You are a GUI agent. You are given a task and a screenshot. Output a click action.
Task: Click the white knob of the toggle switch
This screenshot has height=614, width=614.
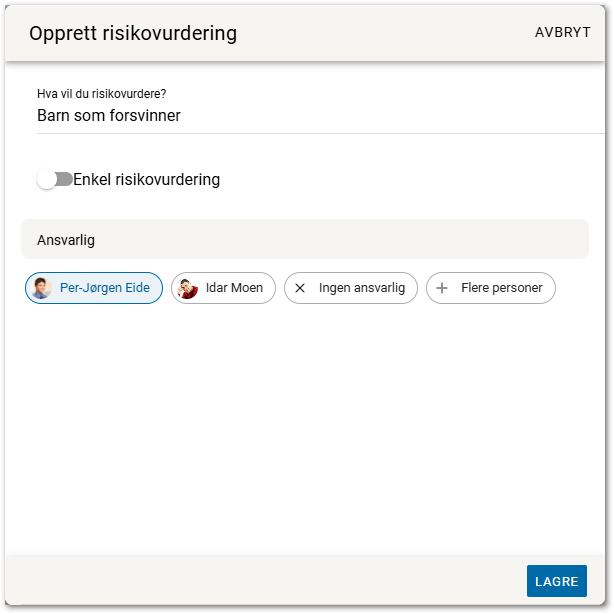coord(46,179)
